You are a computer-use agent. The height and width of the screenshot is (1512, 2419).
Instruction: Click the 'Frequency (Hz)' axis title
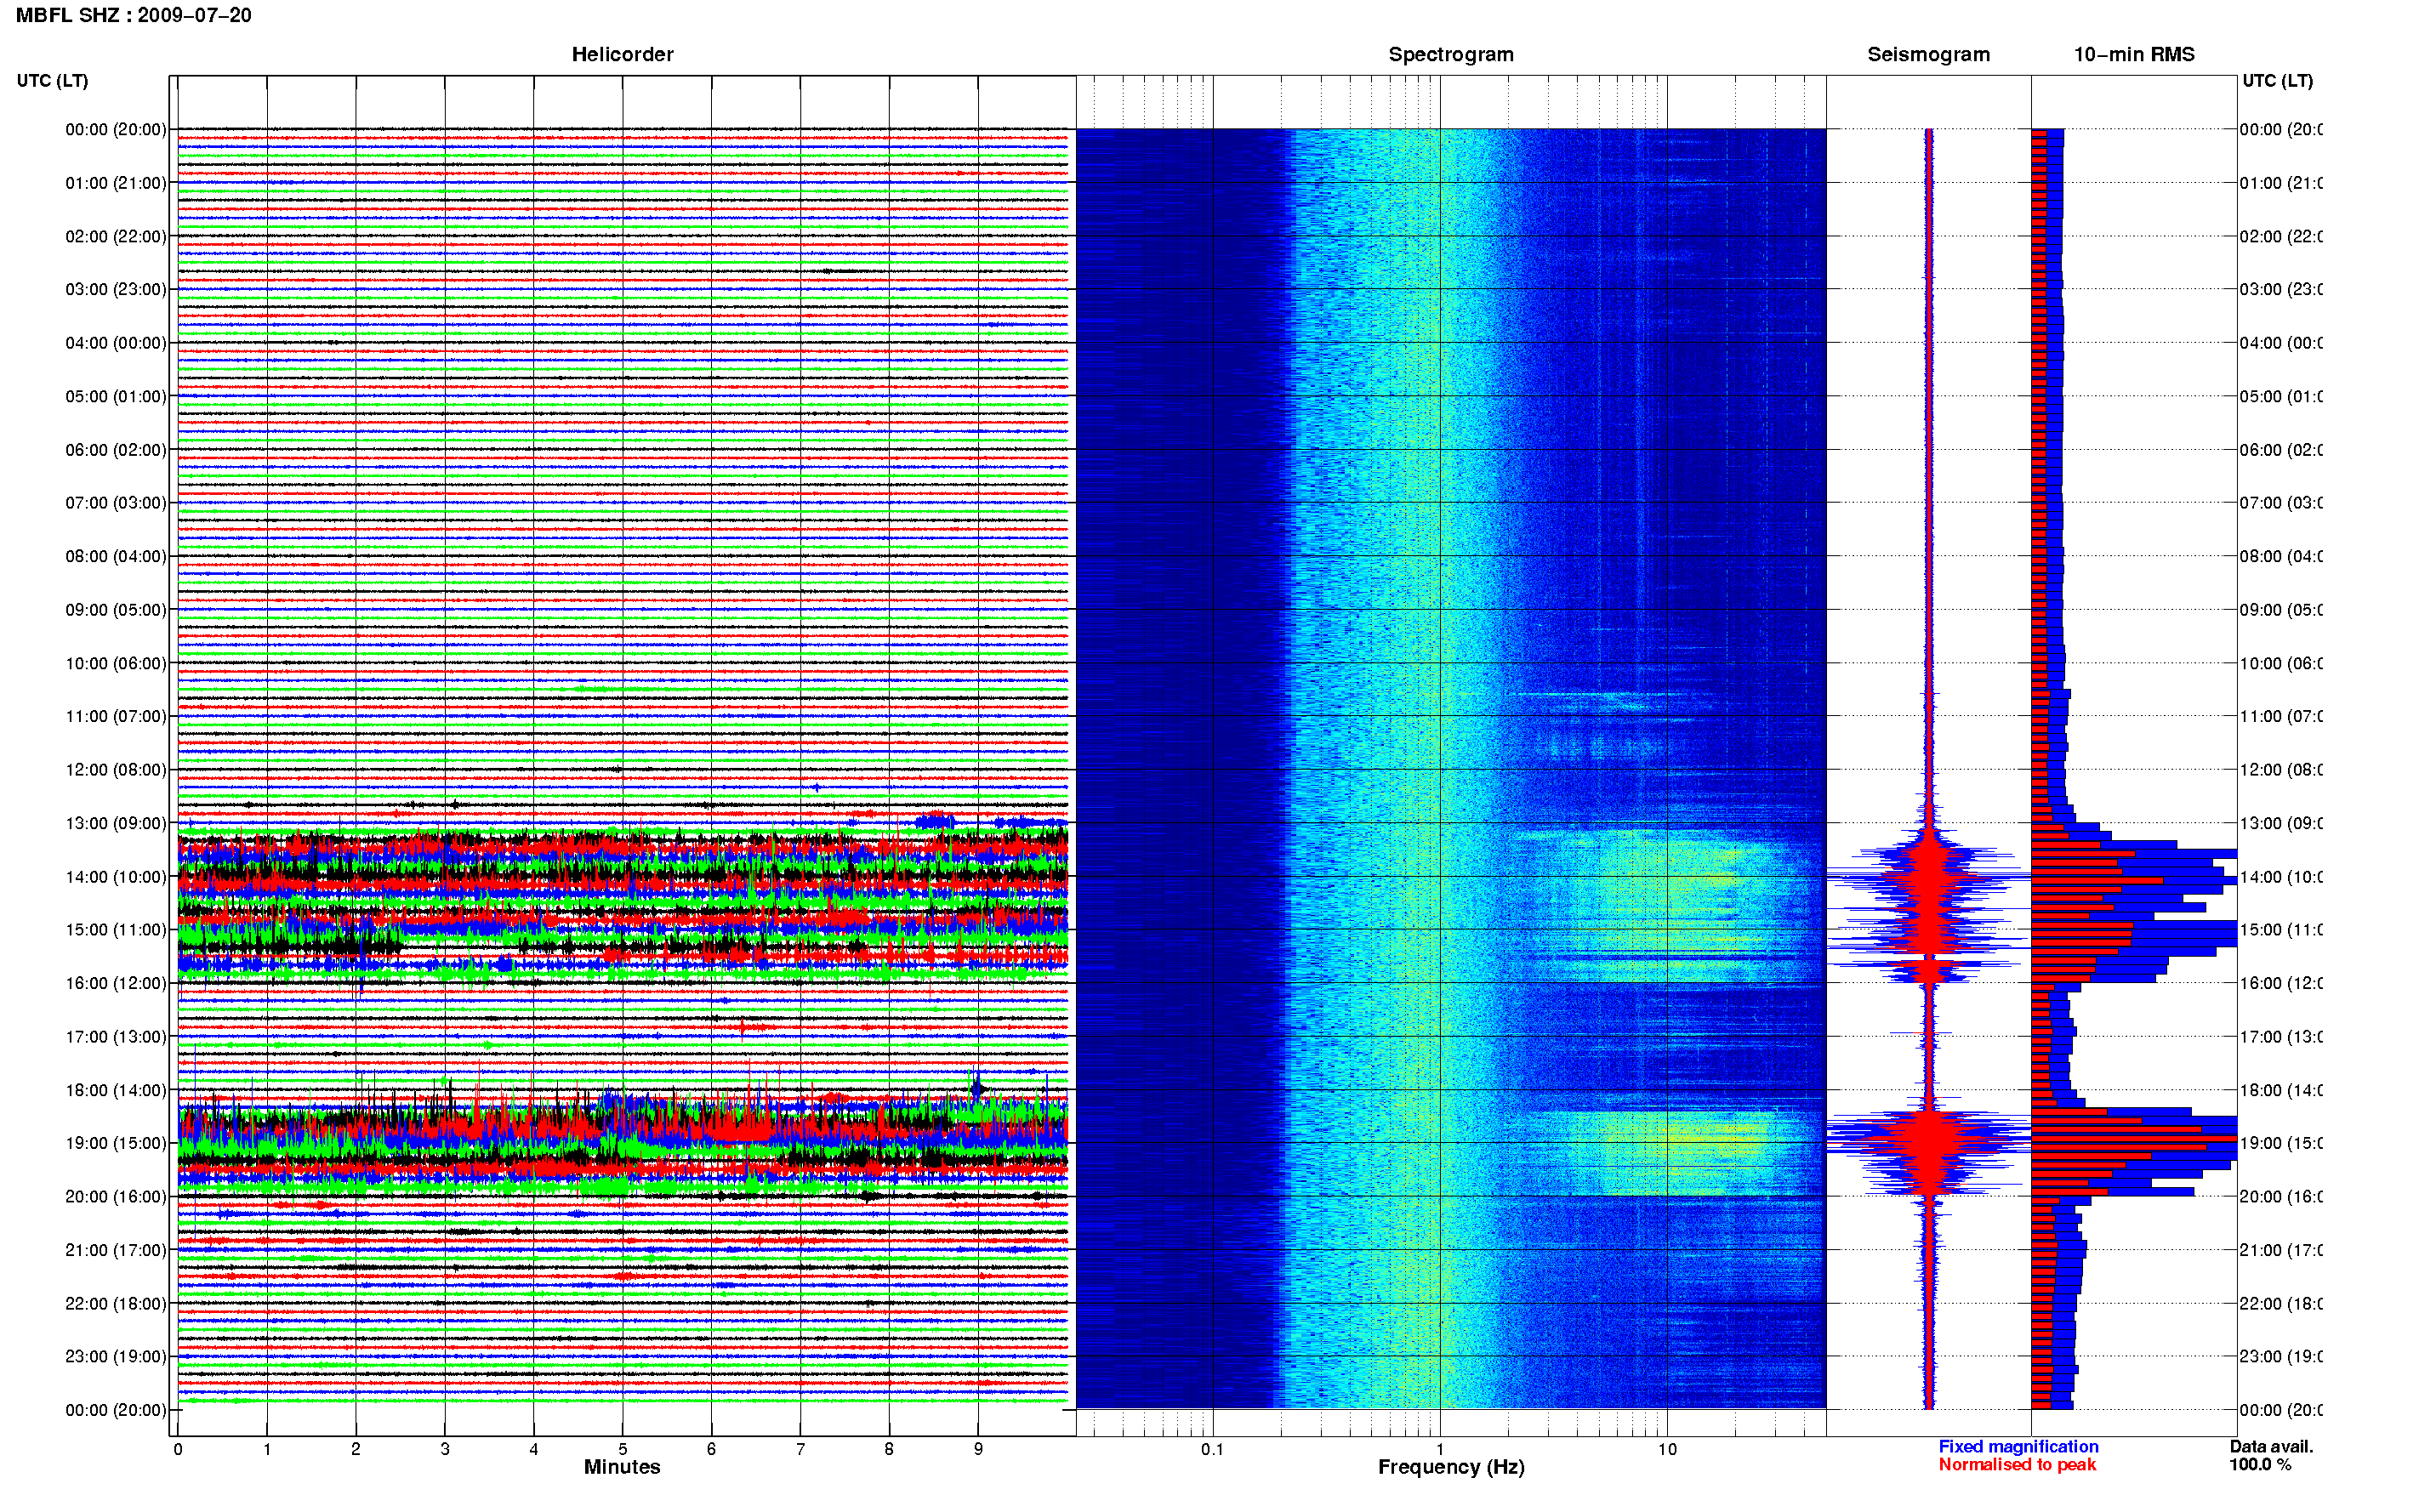[x=1451, y=1467]
